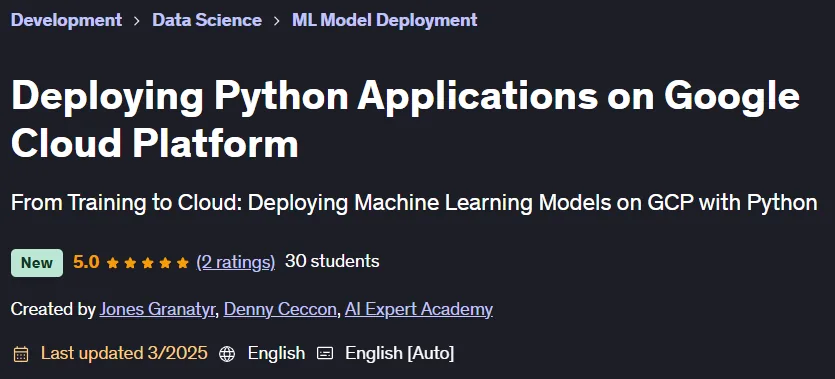
Task: Click chevron between Development and Data Science
Action: pyautogui.click(x=137, y=21)
